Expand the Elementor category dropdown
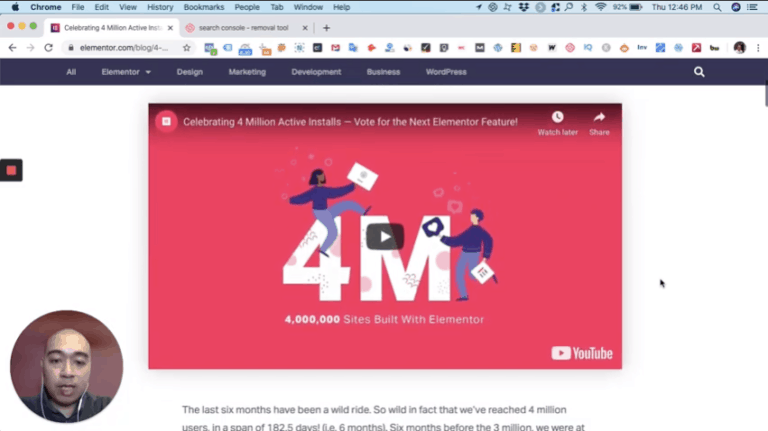The image size is (768, 431). pos(126,72)
